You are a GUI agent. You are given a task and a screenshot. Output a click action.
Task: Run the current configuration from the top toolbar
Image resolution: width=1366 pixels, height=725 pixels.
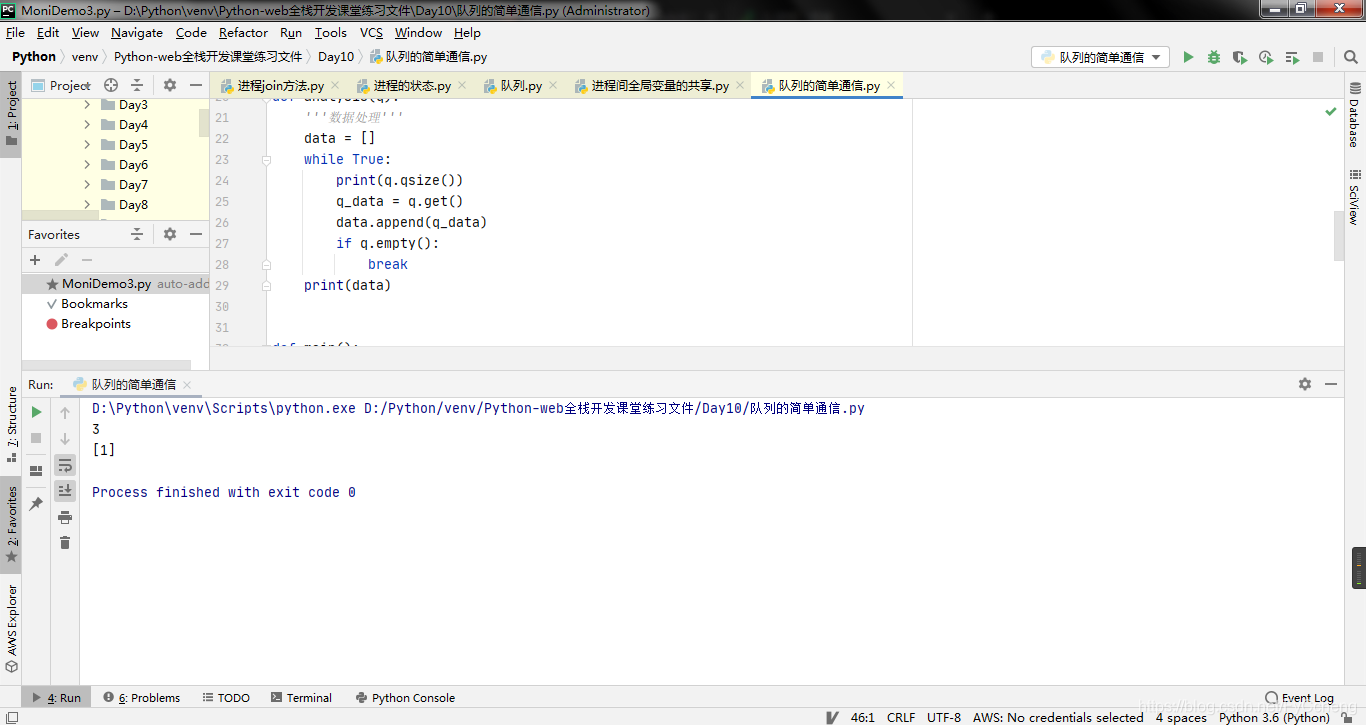click(x=1188, y=57)
